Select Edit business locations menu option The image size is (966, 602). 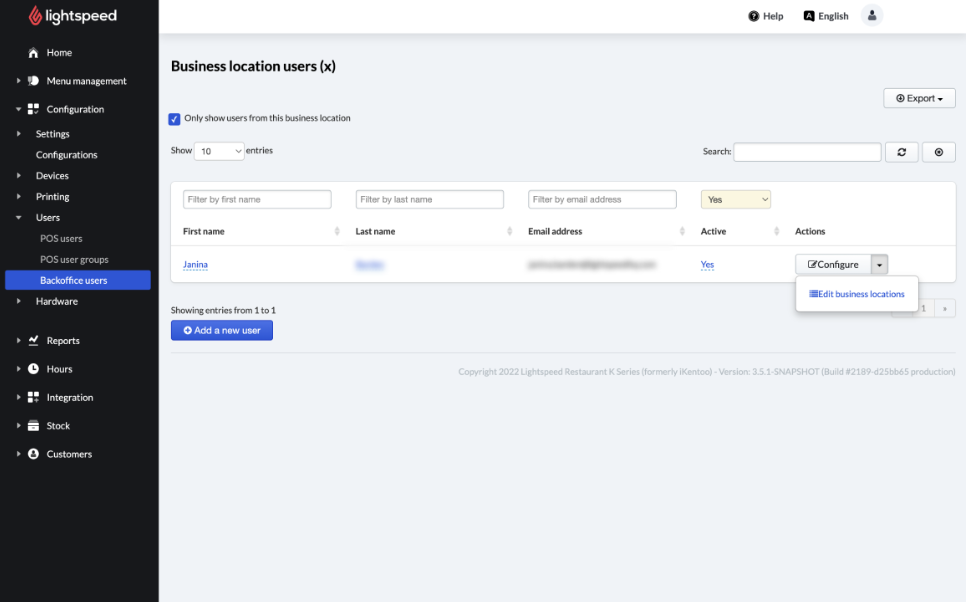click(x=857, y=294)
